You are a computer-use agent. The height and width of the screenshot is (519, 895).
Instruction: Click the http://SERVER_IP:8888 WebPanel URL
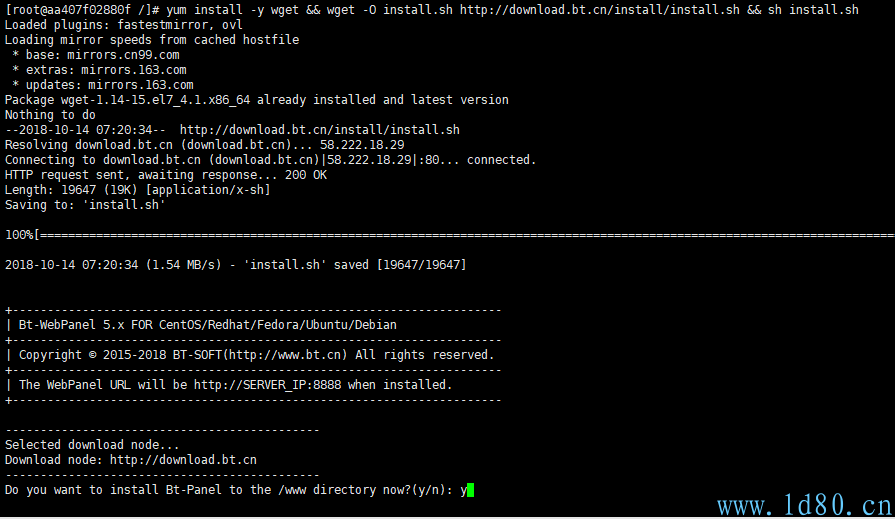(268, 385)
